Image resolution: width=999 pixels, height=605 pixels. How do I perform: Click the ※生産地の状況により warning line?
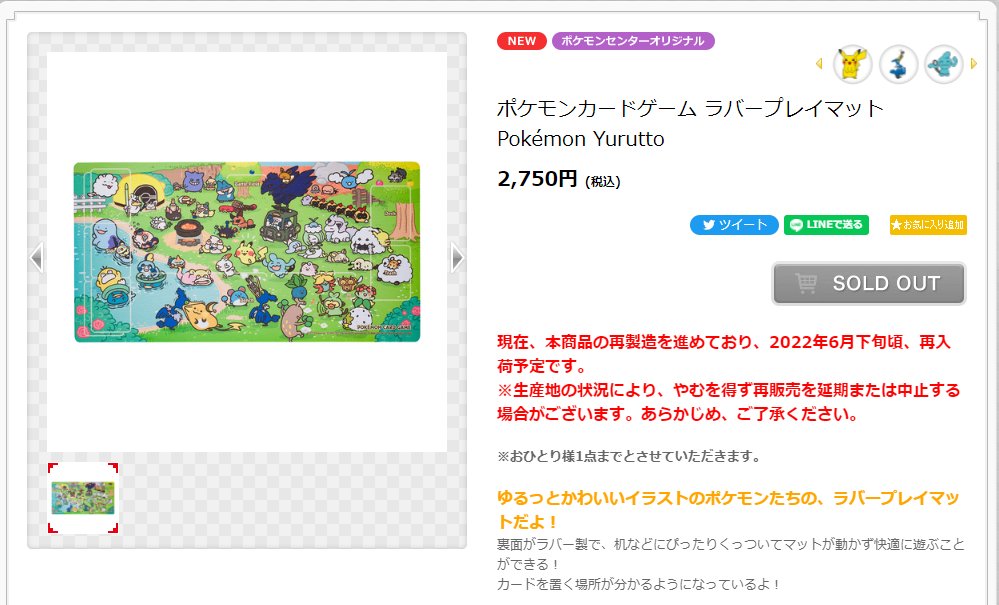(x=728, y=402)
